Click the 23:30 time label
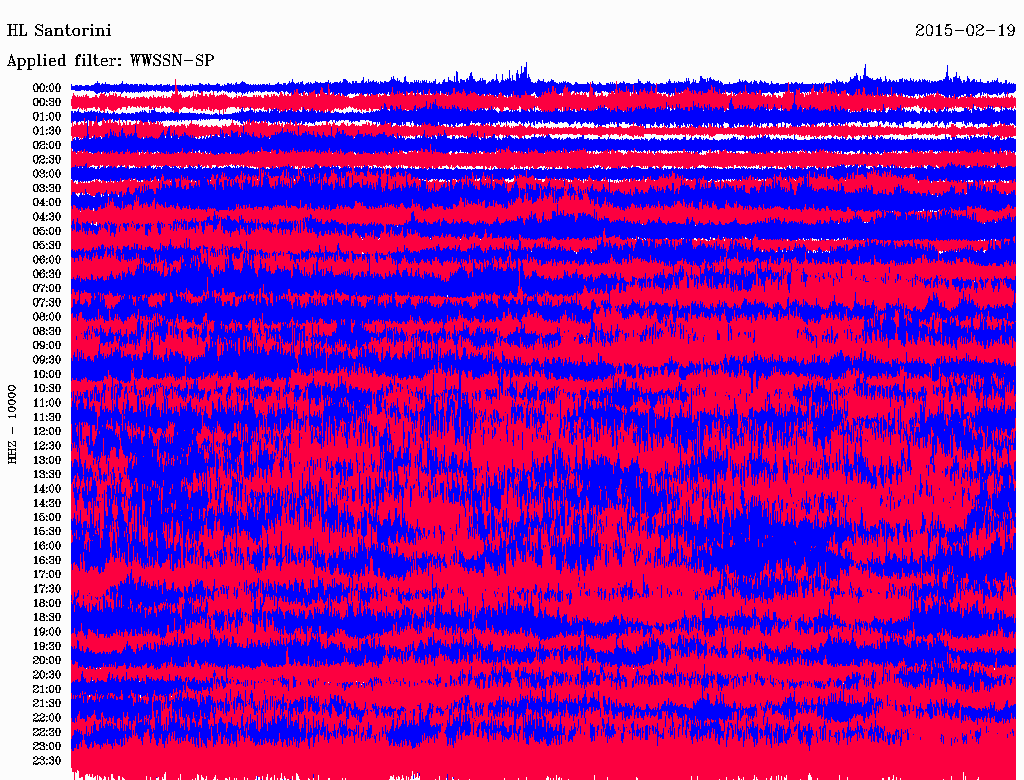This screenshot has width=1024, height=780. pyautogui.click(x=46, y=761)
